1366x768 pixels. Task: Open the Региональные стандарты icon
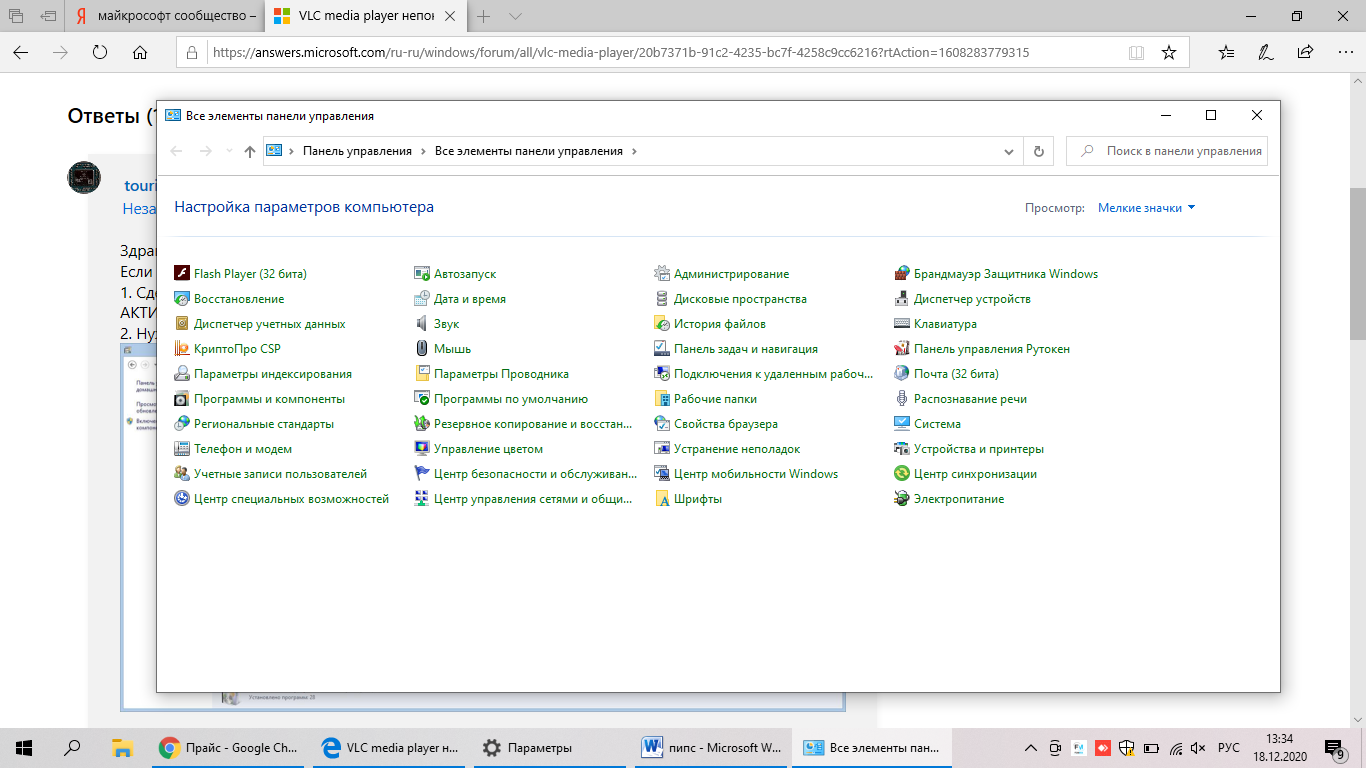[x=182, y=423]
